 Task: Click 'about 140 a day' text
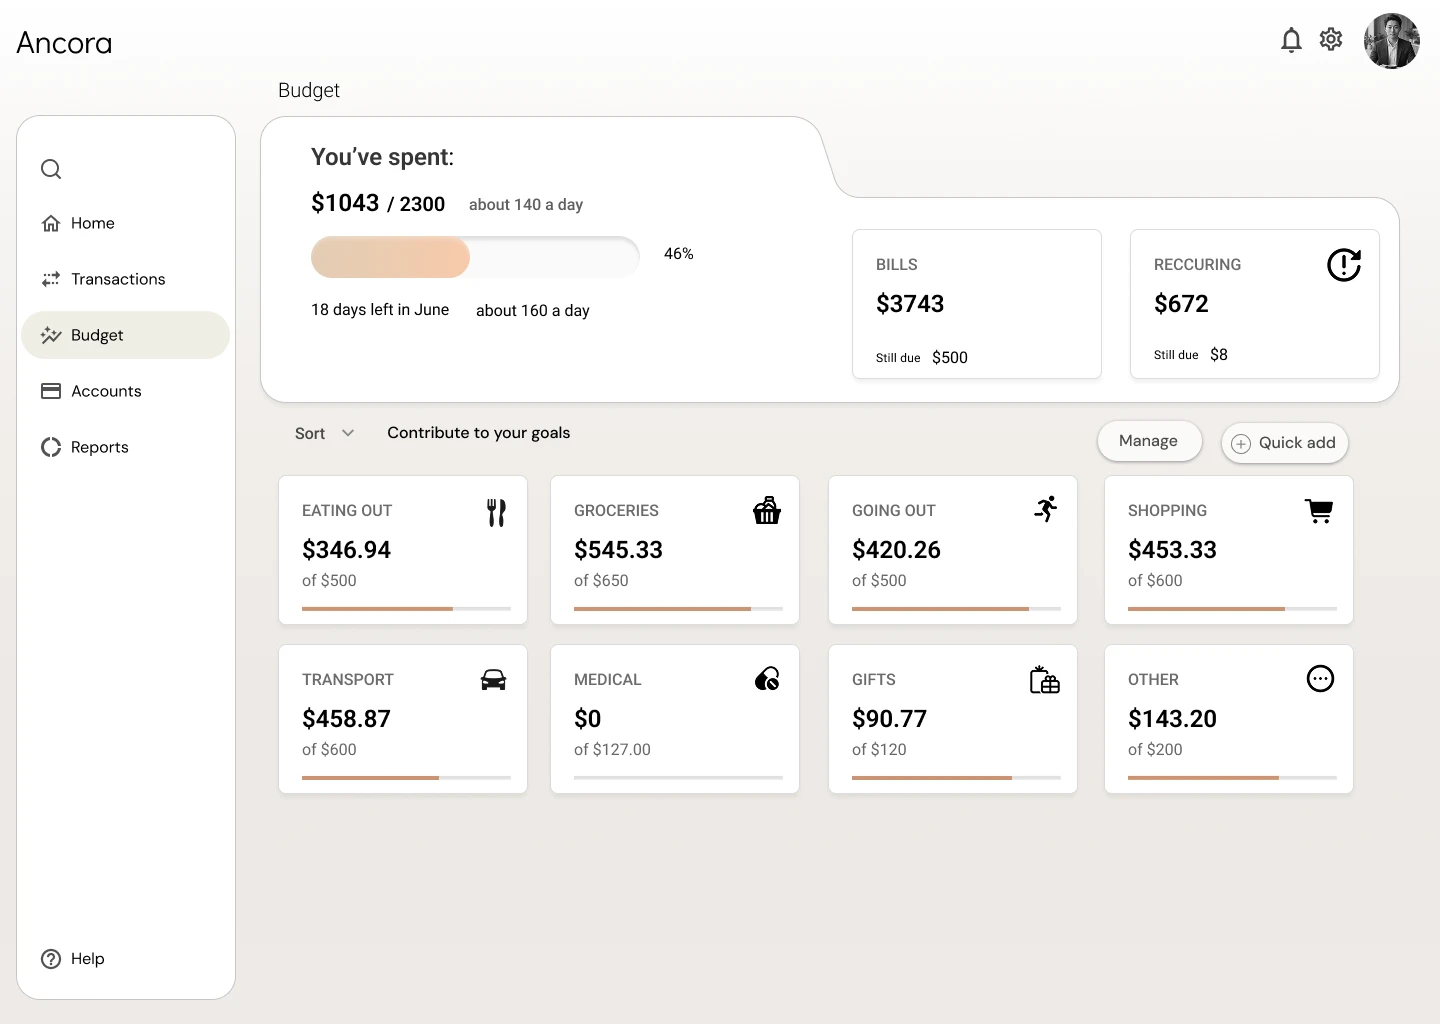click(526, 205)
